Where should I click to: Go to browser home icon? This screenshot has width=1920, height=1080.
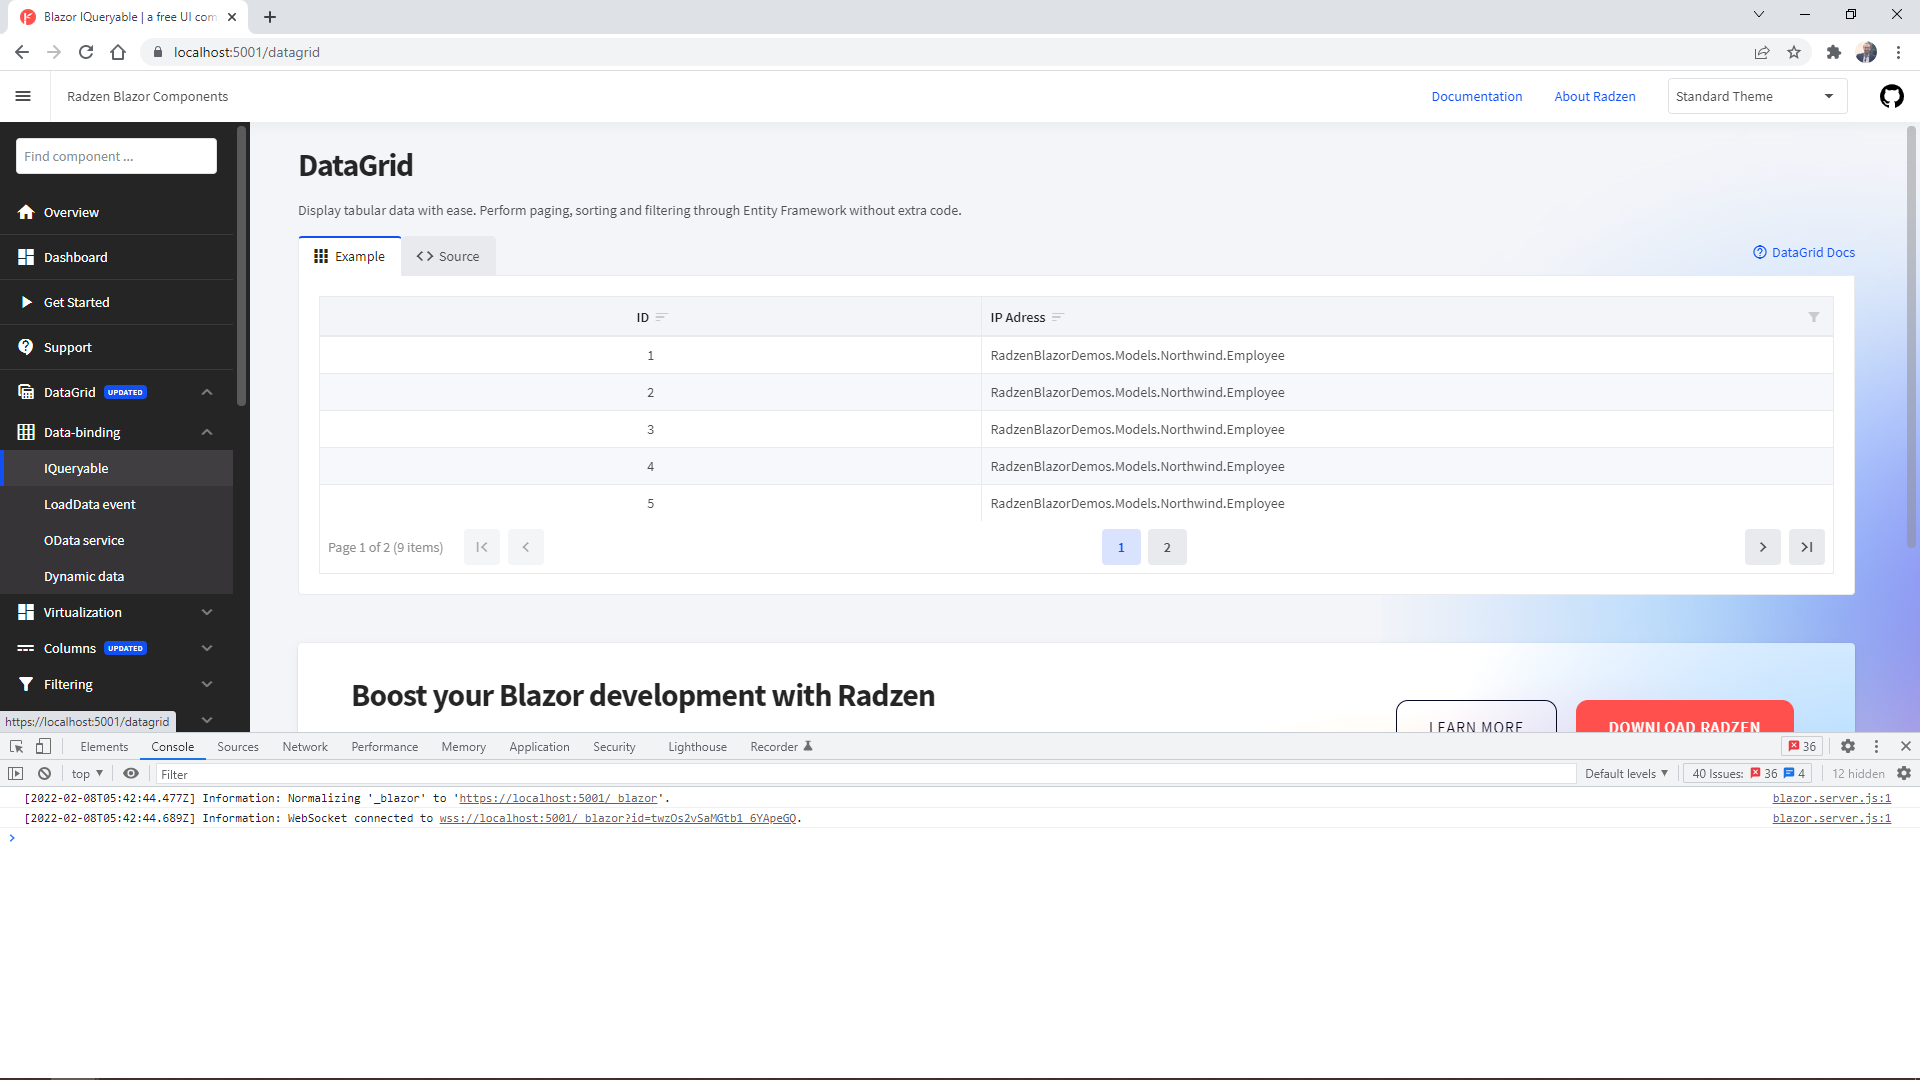coord(118,52)
